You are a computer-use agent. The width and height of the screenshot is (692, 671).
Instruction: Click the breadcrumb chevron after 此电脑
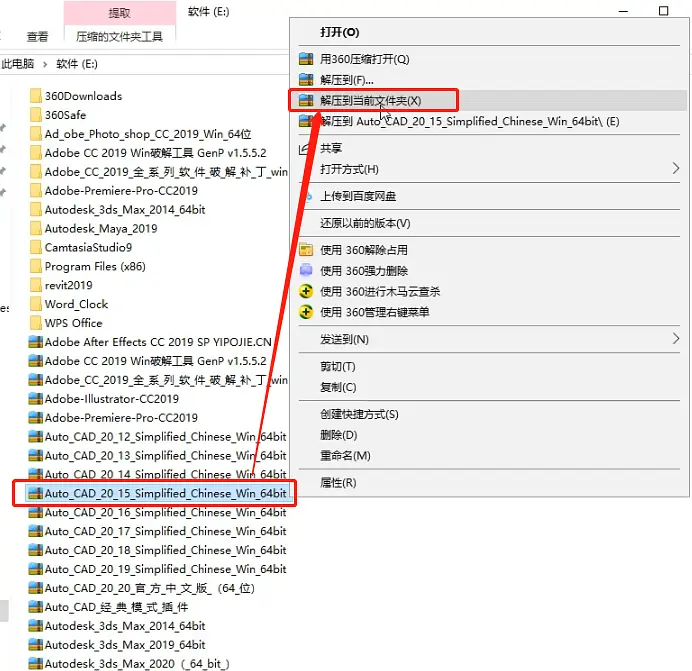pos(45,64)
